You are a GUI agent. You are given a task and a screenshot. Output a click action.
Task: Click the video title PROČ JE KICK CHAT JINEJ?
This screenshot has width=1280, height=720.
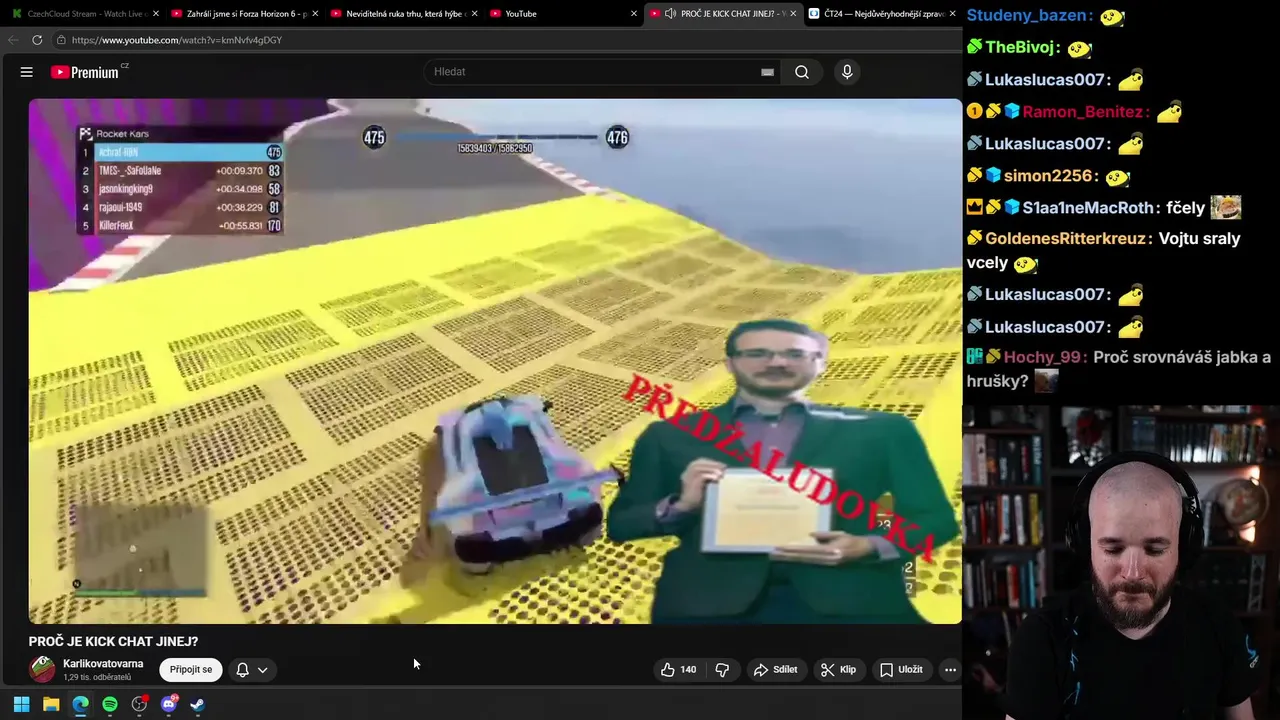(113, 642)
